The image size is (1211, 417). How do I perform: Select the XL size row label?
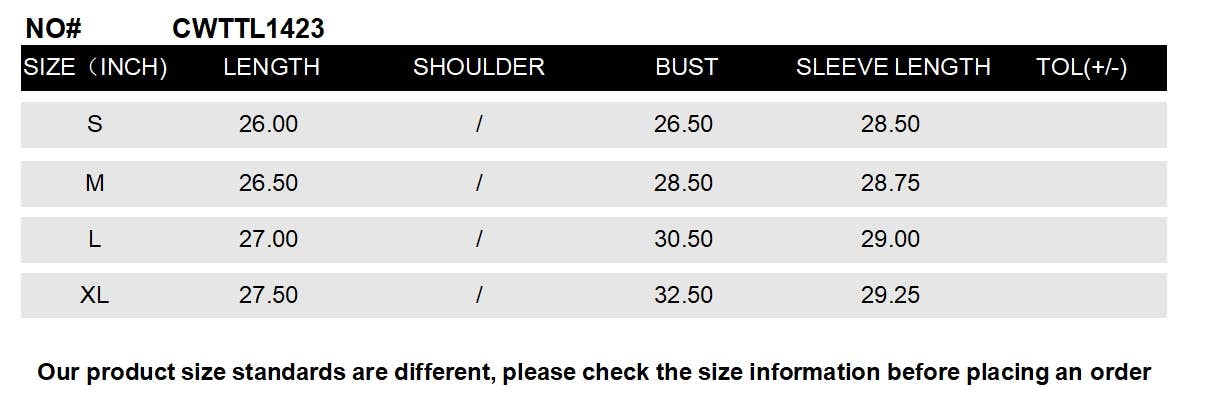pyautogui.click(x=95, y=296)
